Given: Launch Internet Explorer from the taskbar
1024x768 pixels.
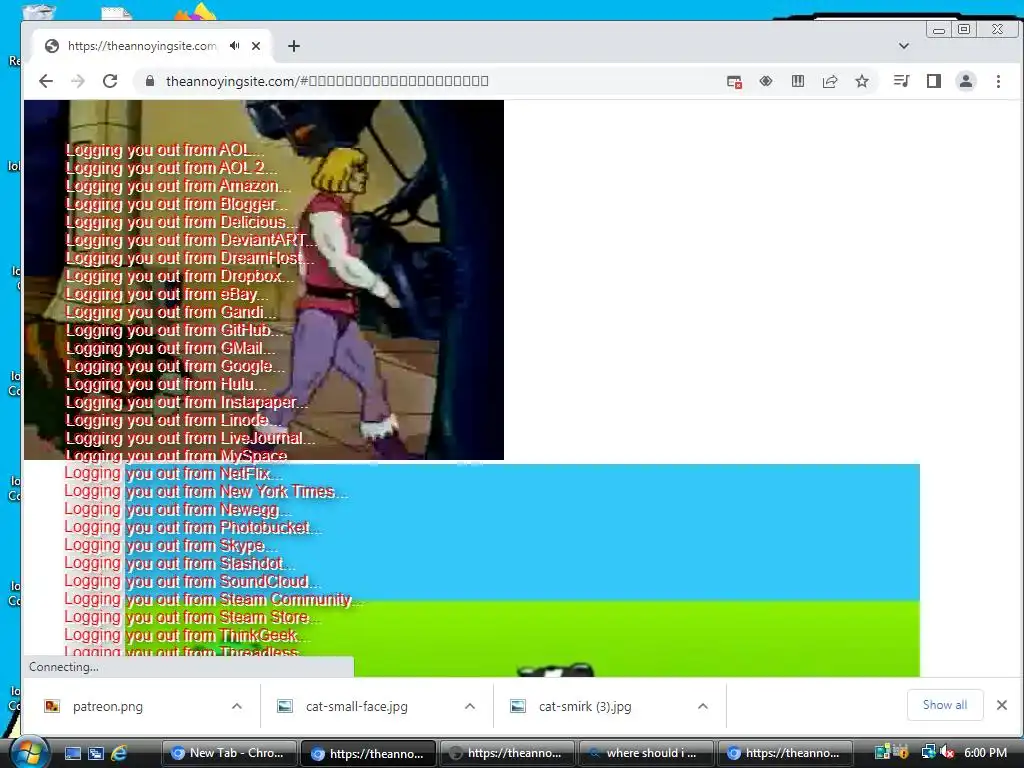Looking at the screenshot, I should tap(119, 753).
